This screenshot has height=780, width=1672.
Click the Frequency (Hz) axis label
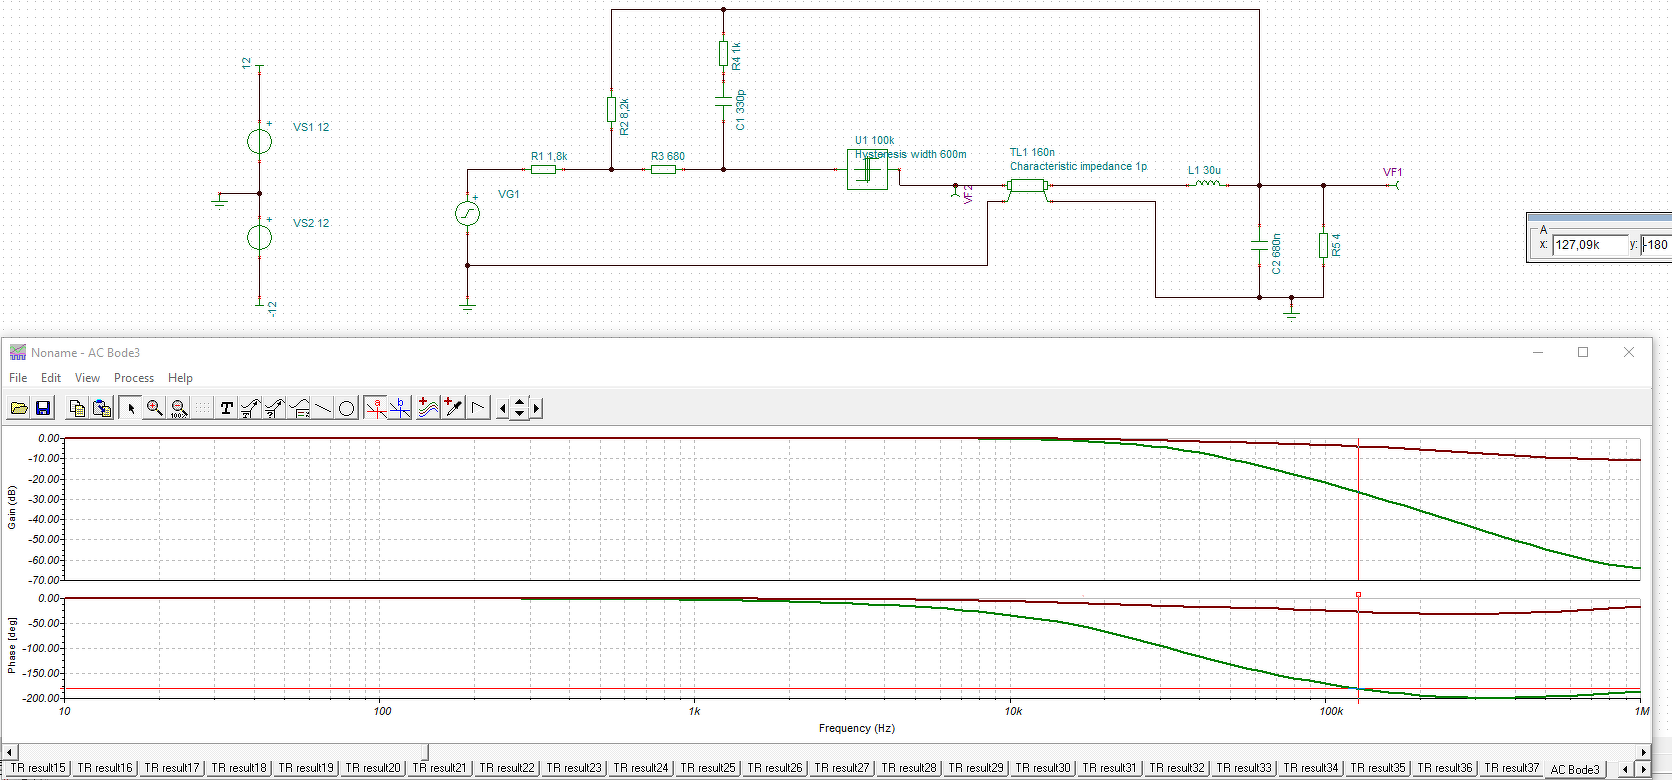(857, 728)
